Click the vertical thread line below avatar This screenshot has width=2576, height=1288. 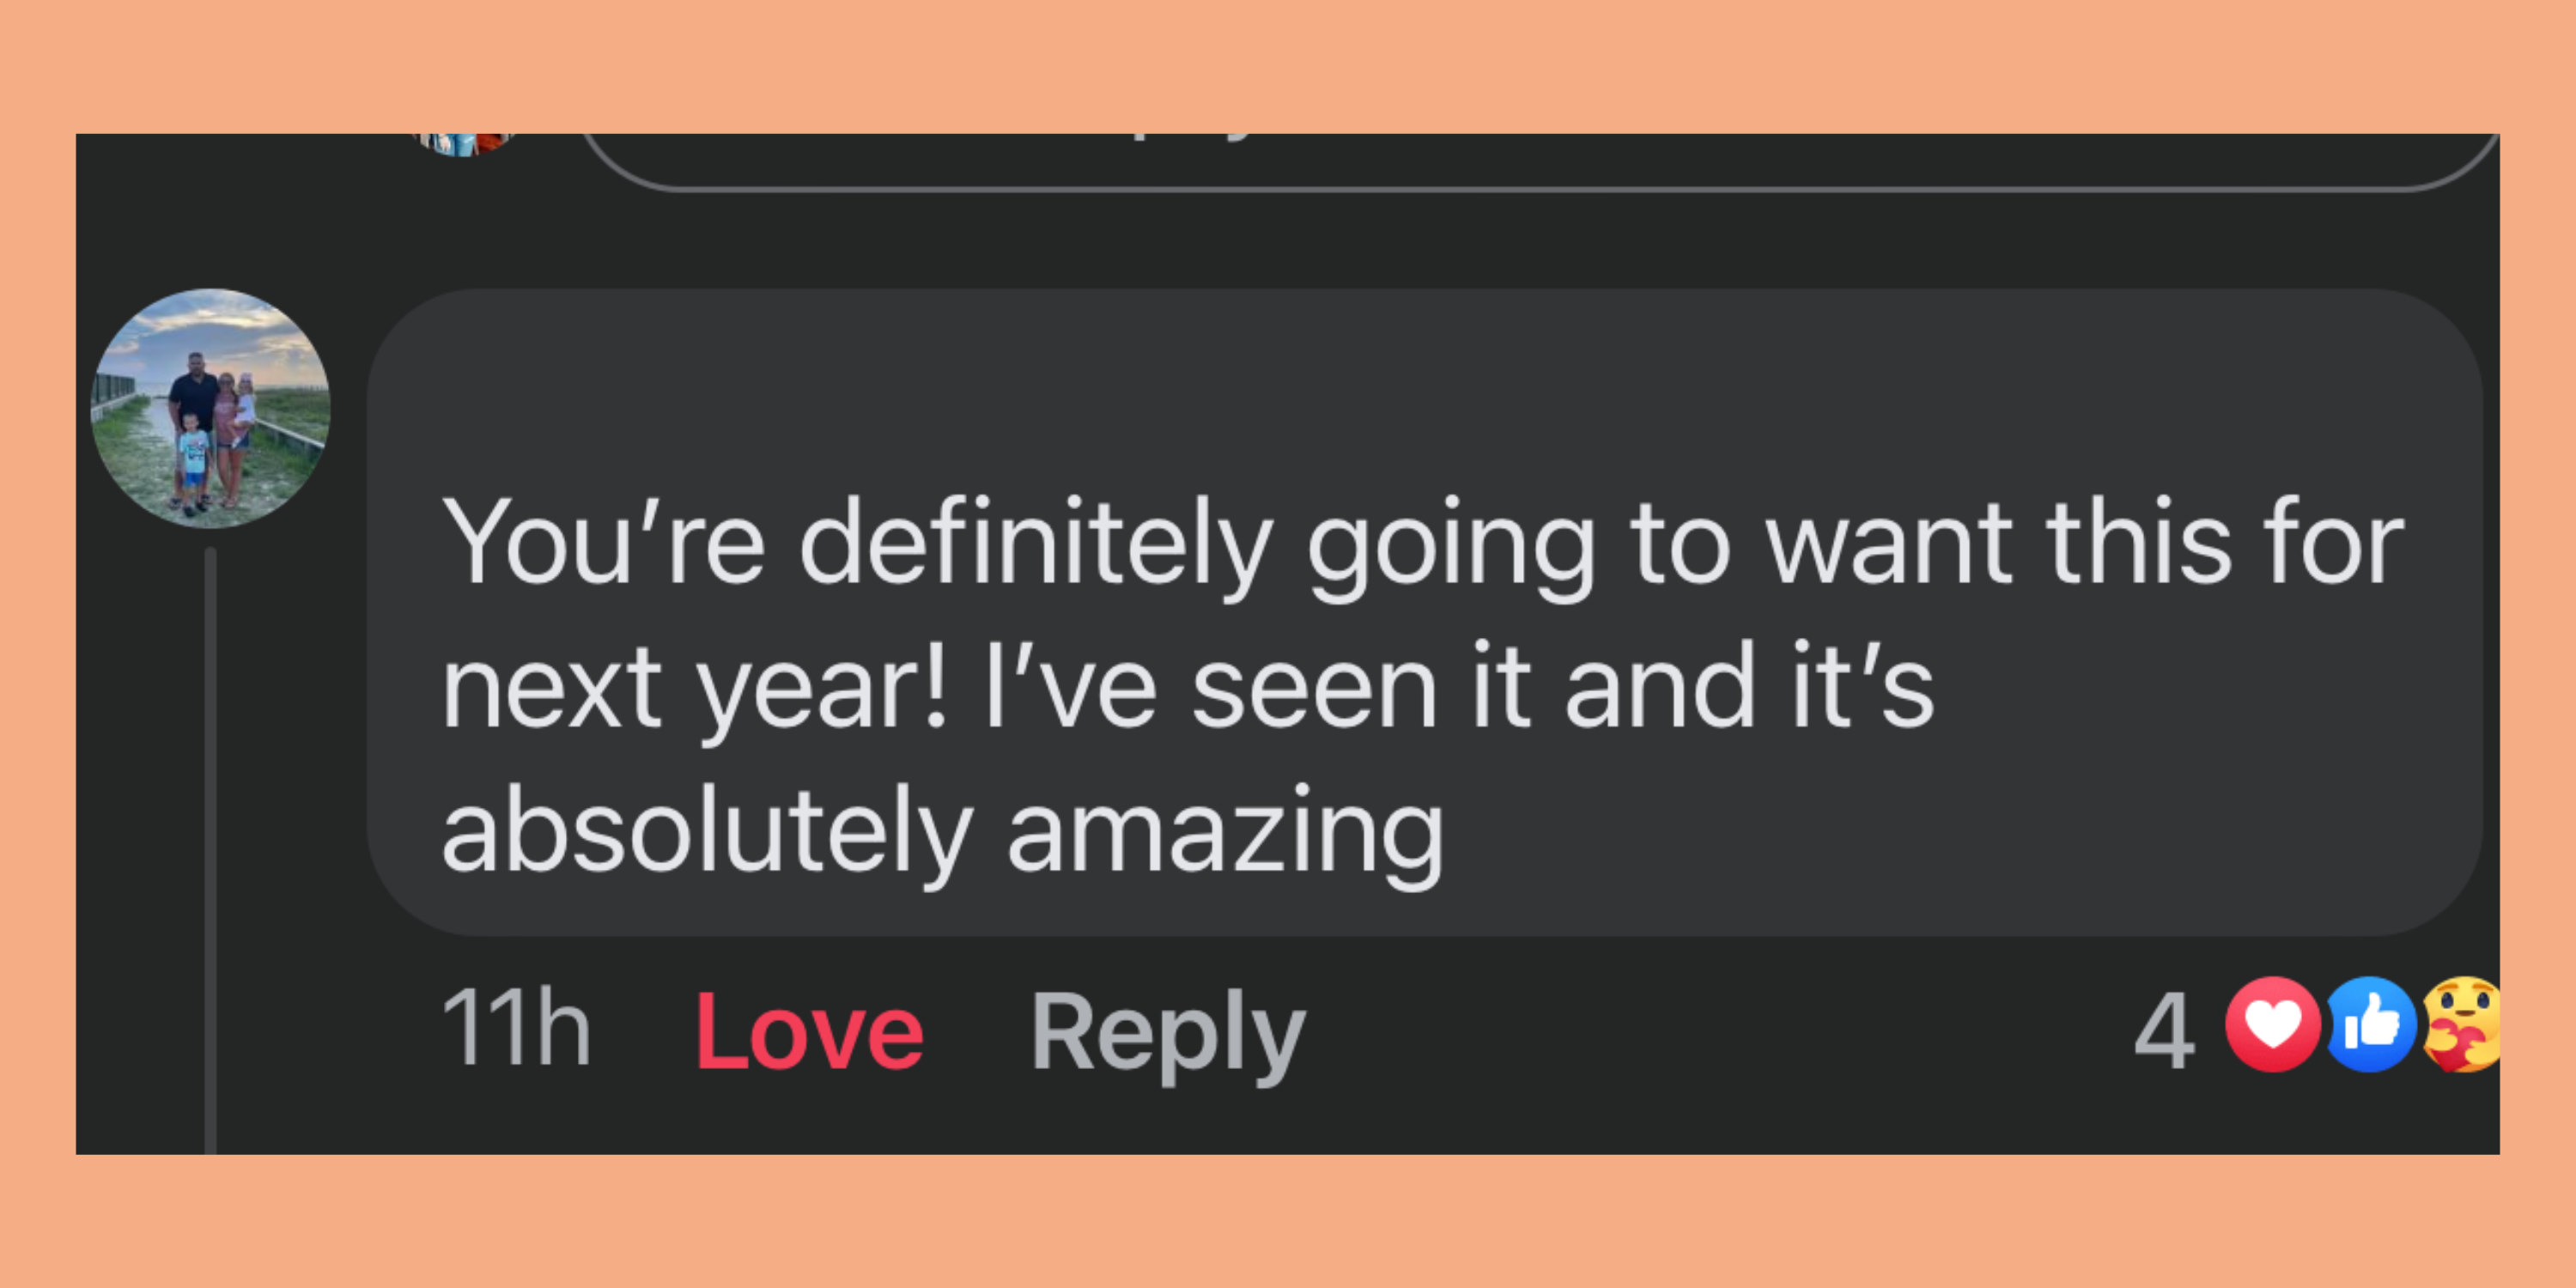tap(210, 850)
